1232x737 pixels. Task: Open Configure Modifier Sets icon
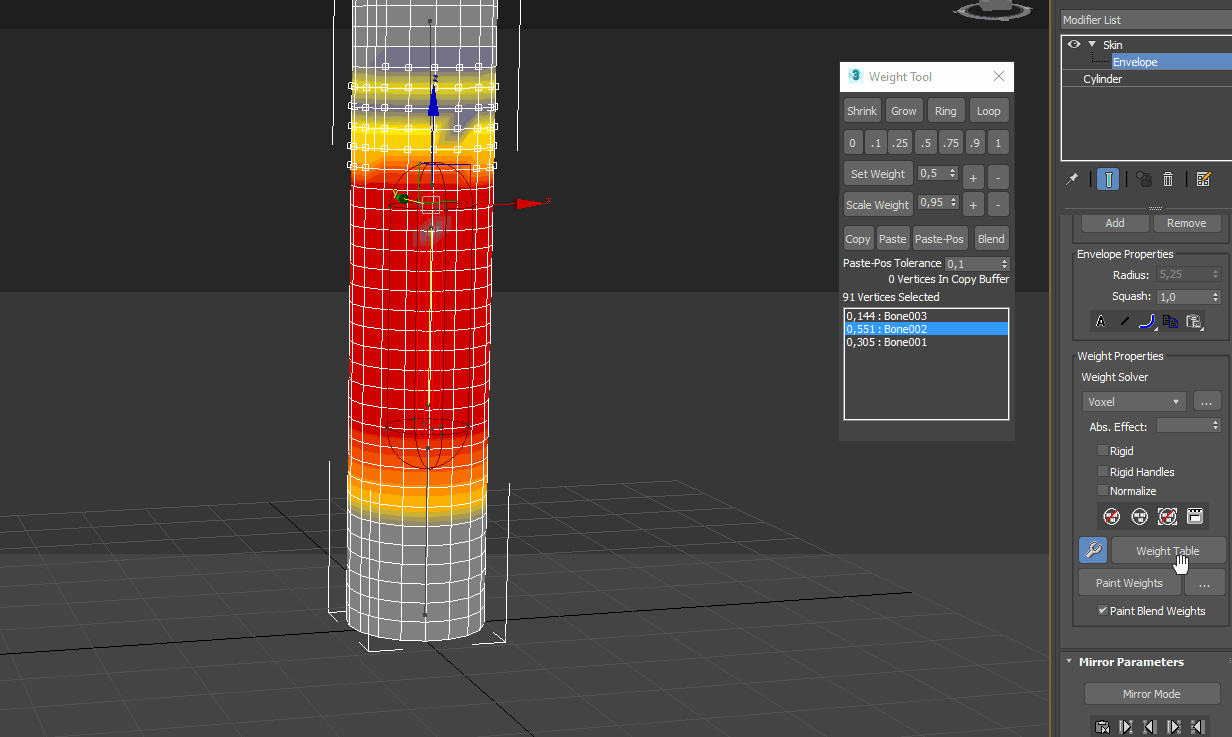coord(1203,180)
